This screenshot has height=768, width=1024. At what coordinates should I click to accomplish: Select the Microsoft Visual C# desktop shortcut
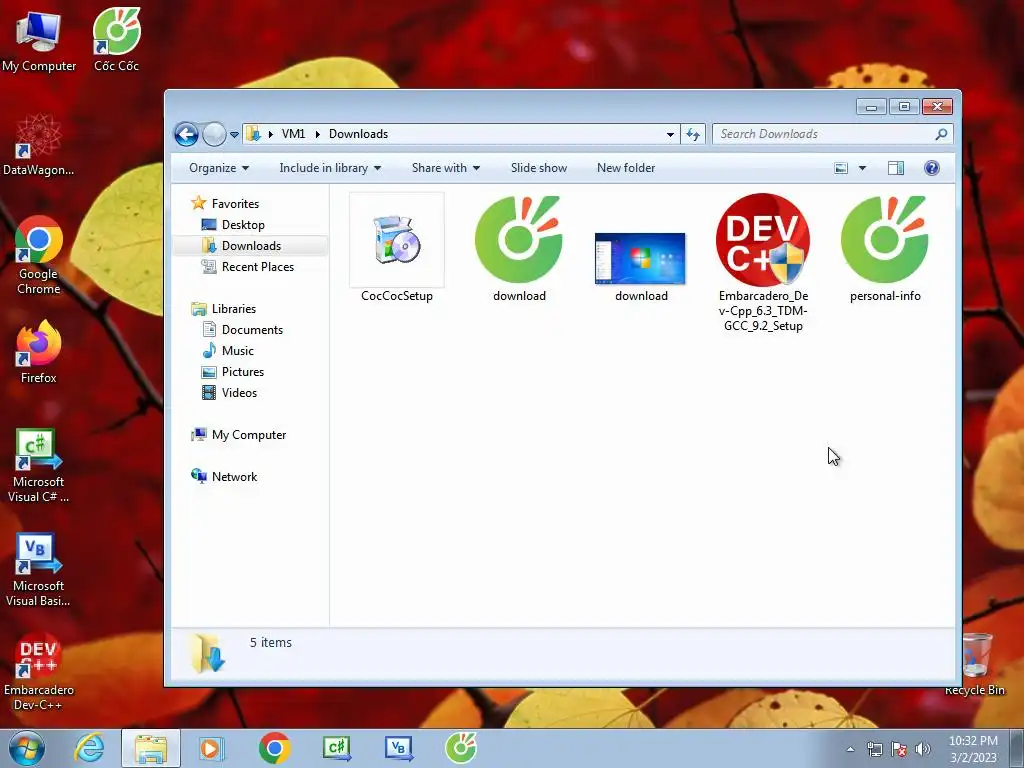[x=39, y=465]
